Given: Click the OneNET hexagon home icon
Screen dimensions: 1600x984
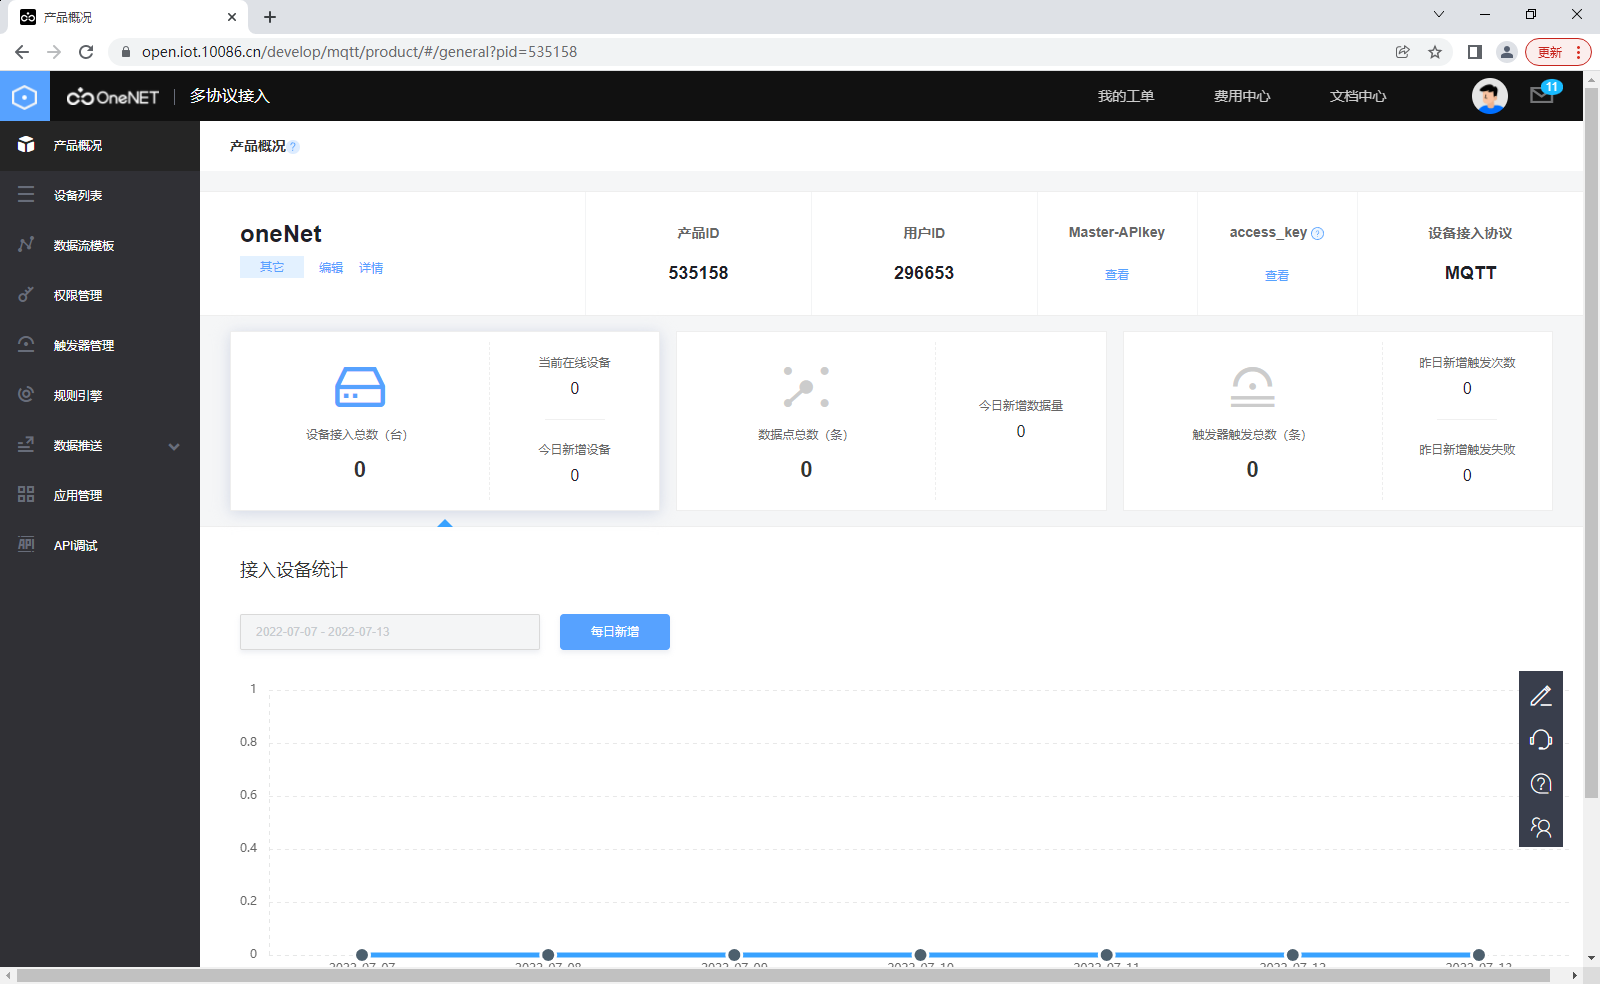Looking at the screenshot, I should tap(25, 97).
